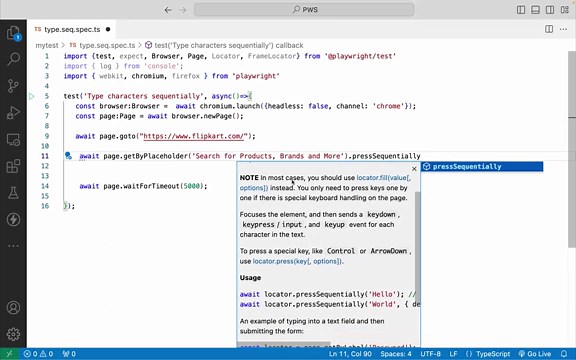Screen dimensions: 576x360
Task: Show errors and warnings count in status bar
Action: [x=38, y=354]
